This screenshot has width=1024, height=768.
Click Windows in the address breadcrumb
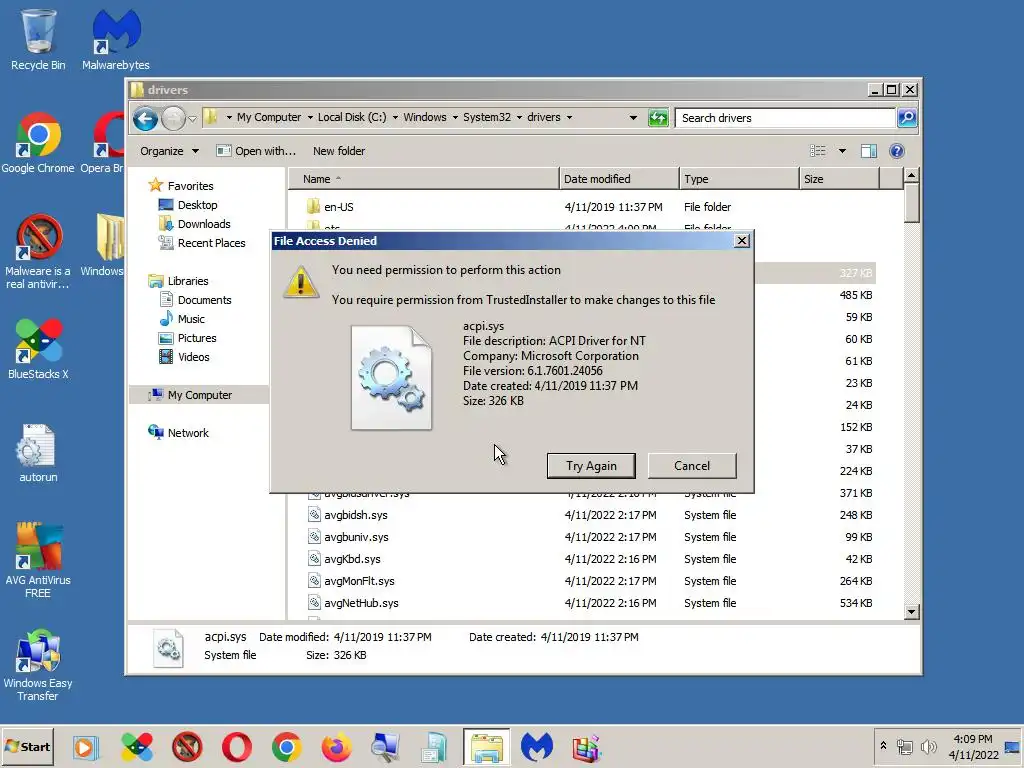click(x=424, y=118)
